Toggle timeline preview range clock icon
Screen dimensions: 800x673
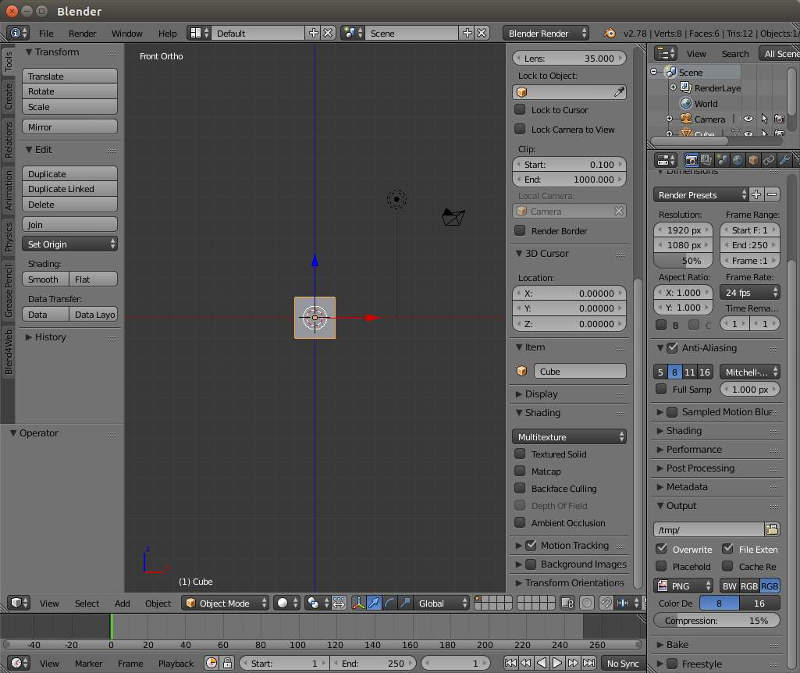pyautogui.click(x=212, y=663)
